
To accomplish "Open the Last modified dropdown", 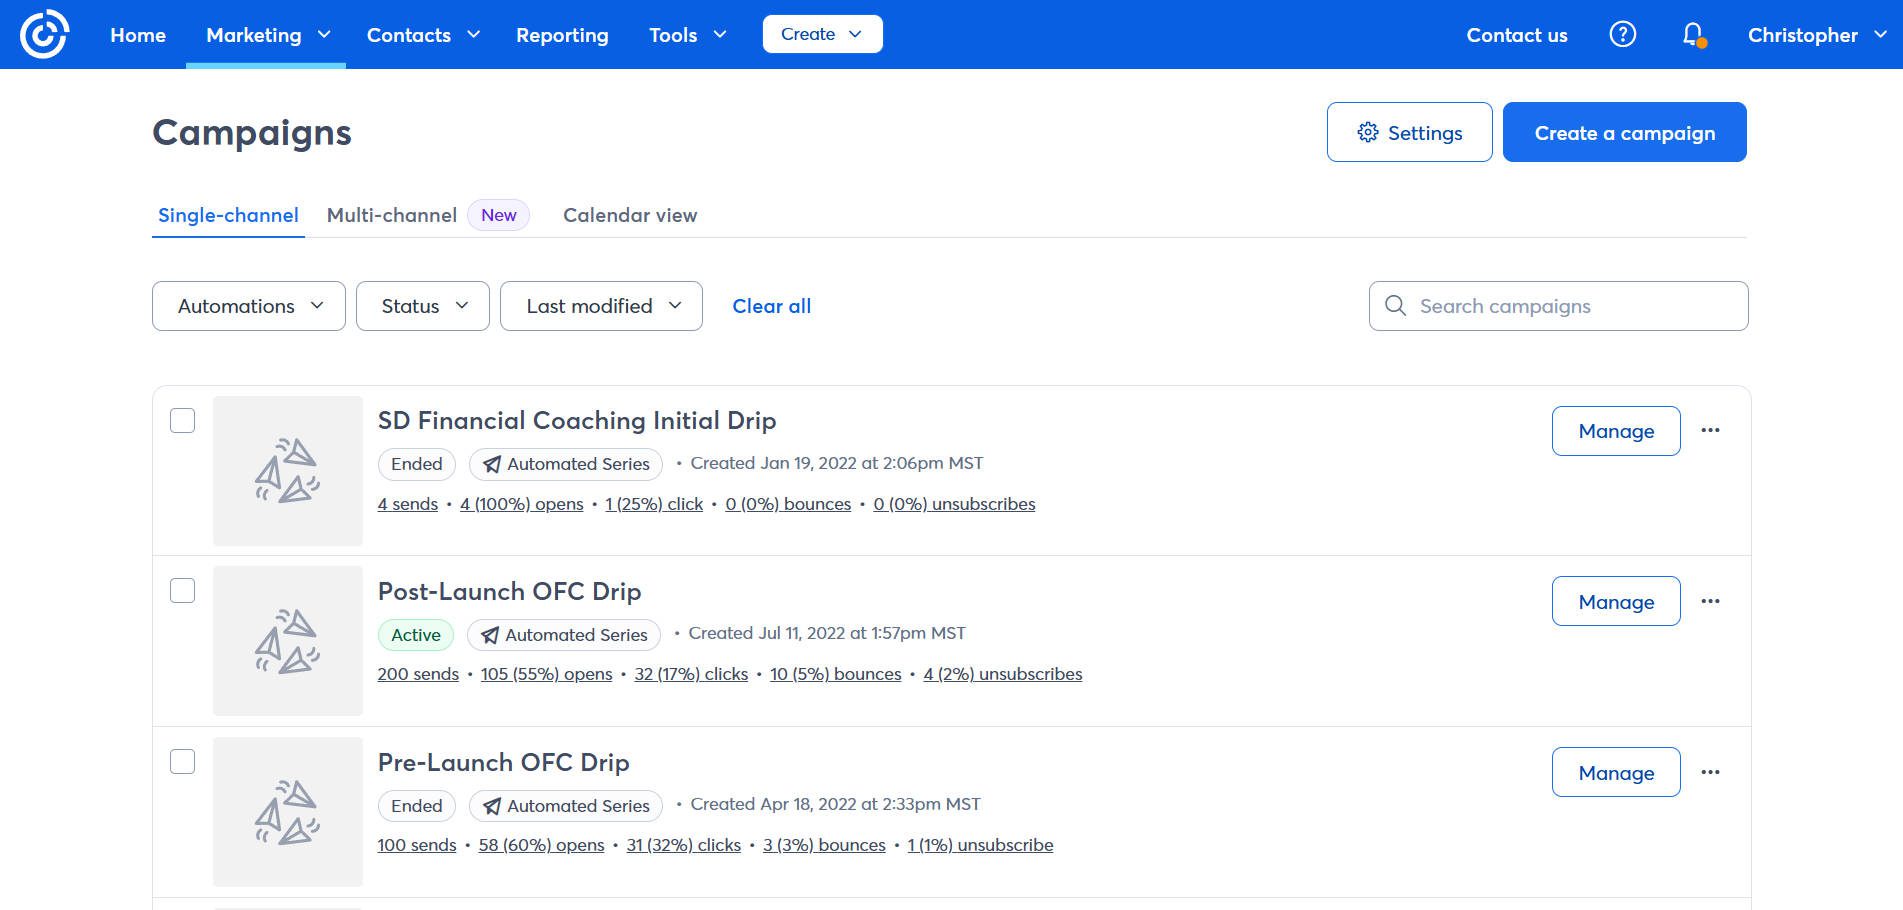I will pyautogui.click(x=600, y=306).
